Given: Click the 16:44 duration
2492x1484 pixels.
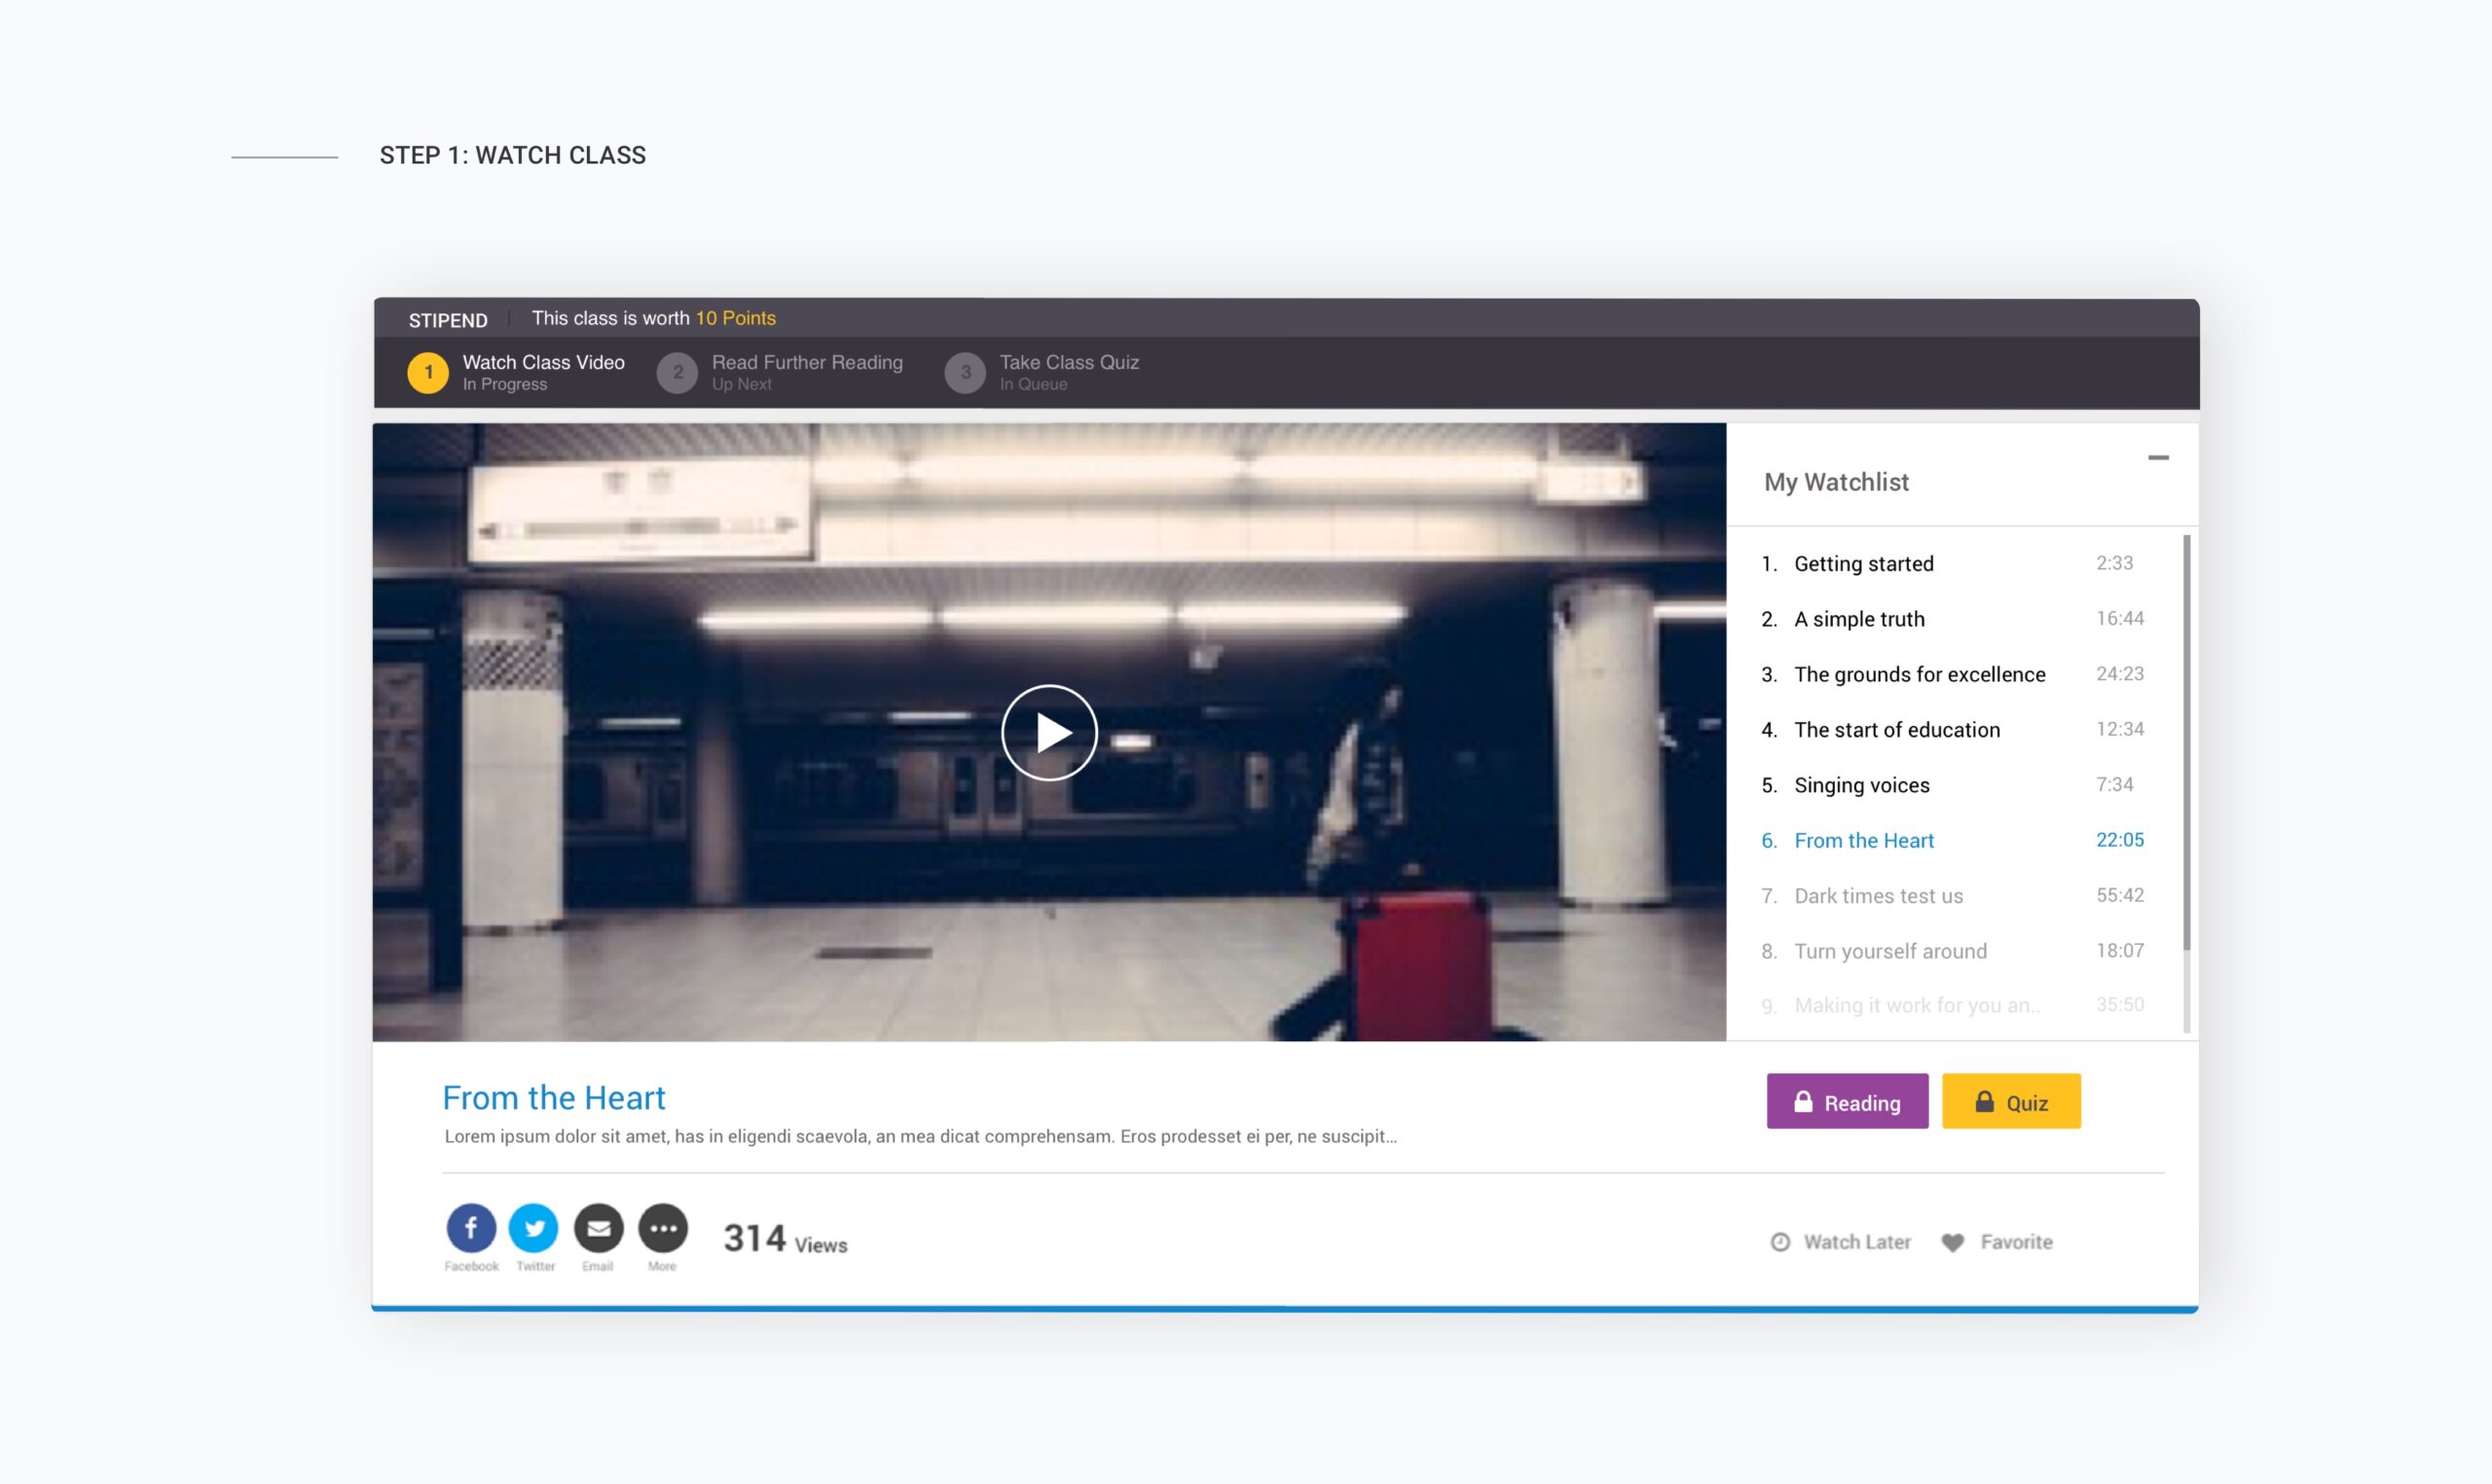Looking at the screenshot, I should pyautogui.click(x=2120, y=618).
